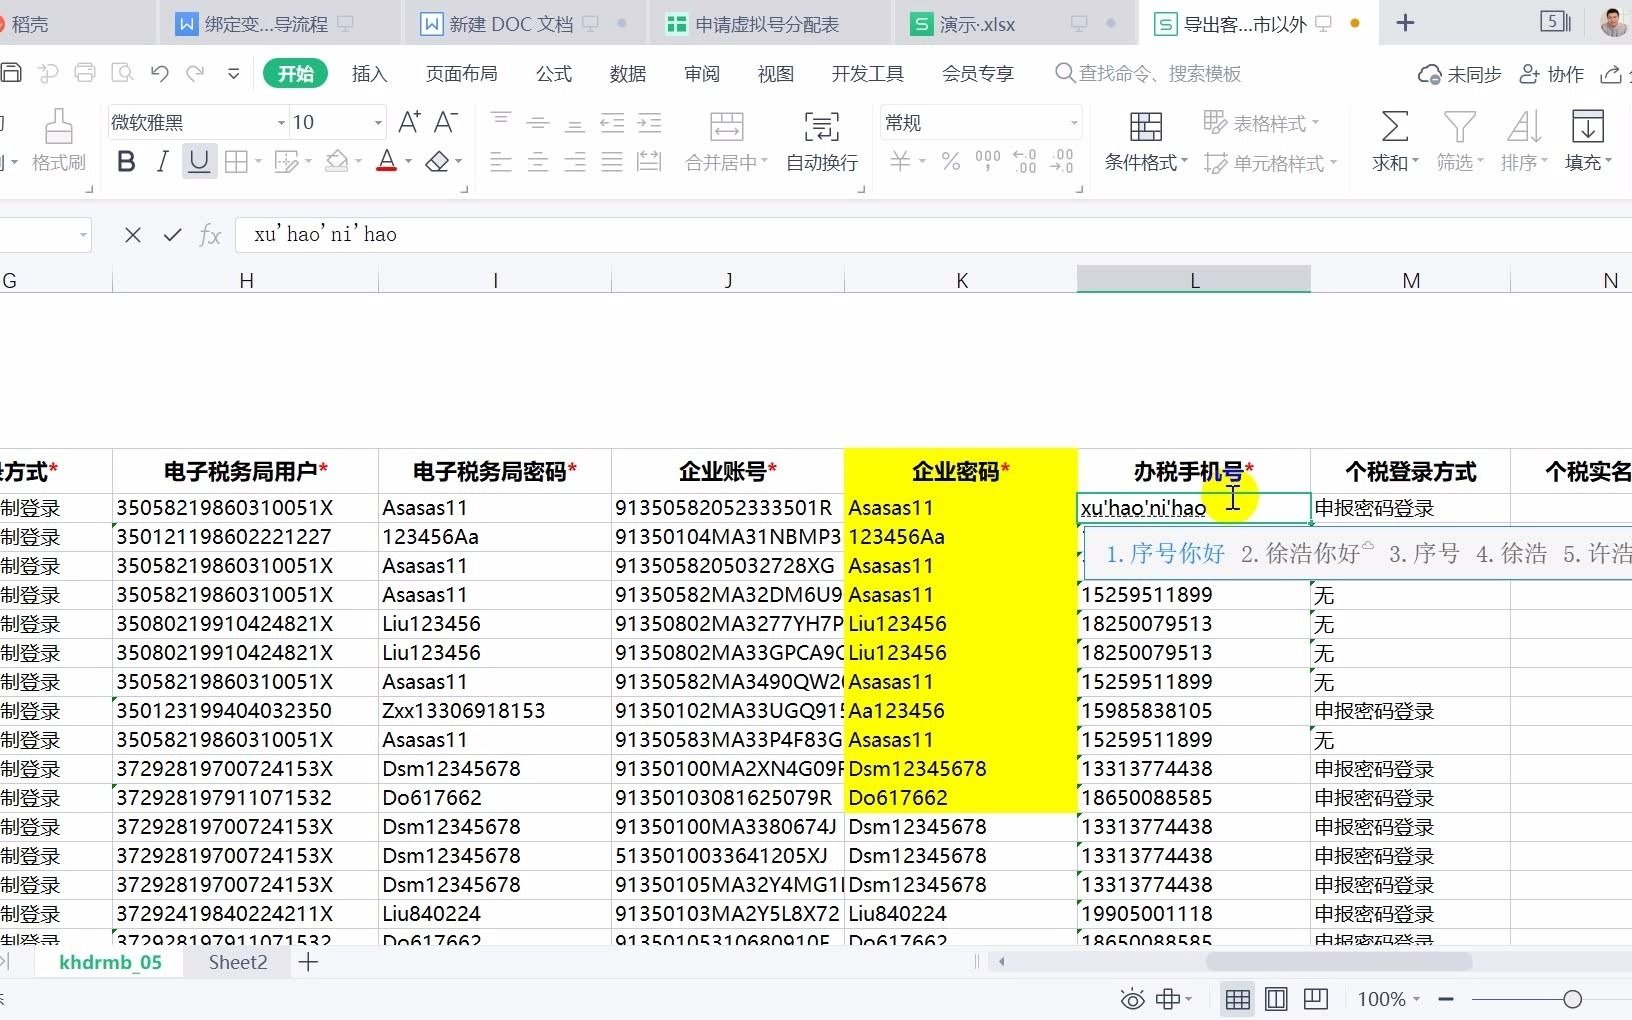
Task: Switch to the 数据 ribbon tab
Action: tap(626, 73)
